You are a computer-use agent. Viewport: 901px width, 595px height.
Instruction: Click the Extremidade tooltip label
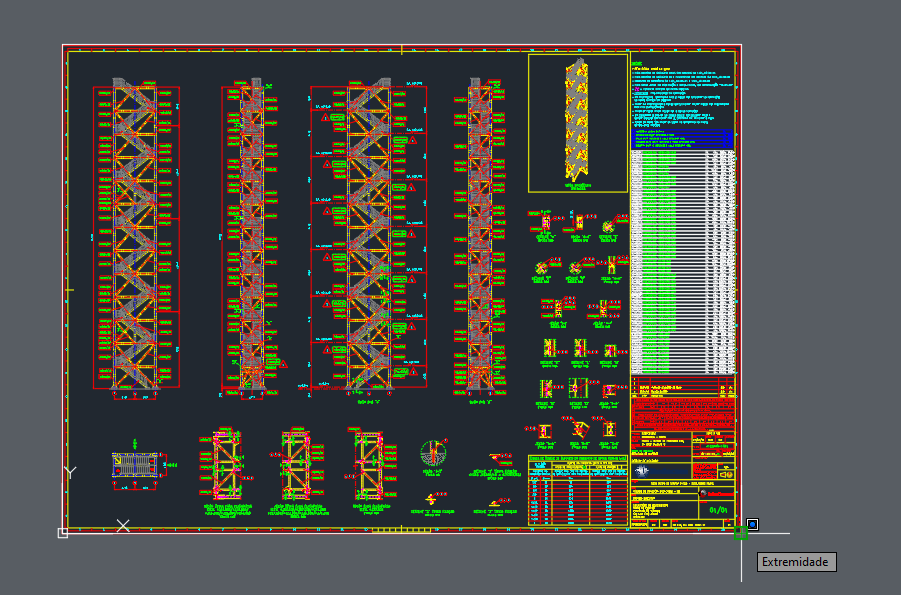pos(796,562)
